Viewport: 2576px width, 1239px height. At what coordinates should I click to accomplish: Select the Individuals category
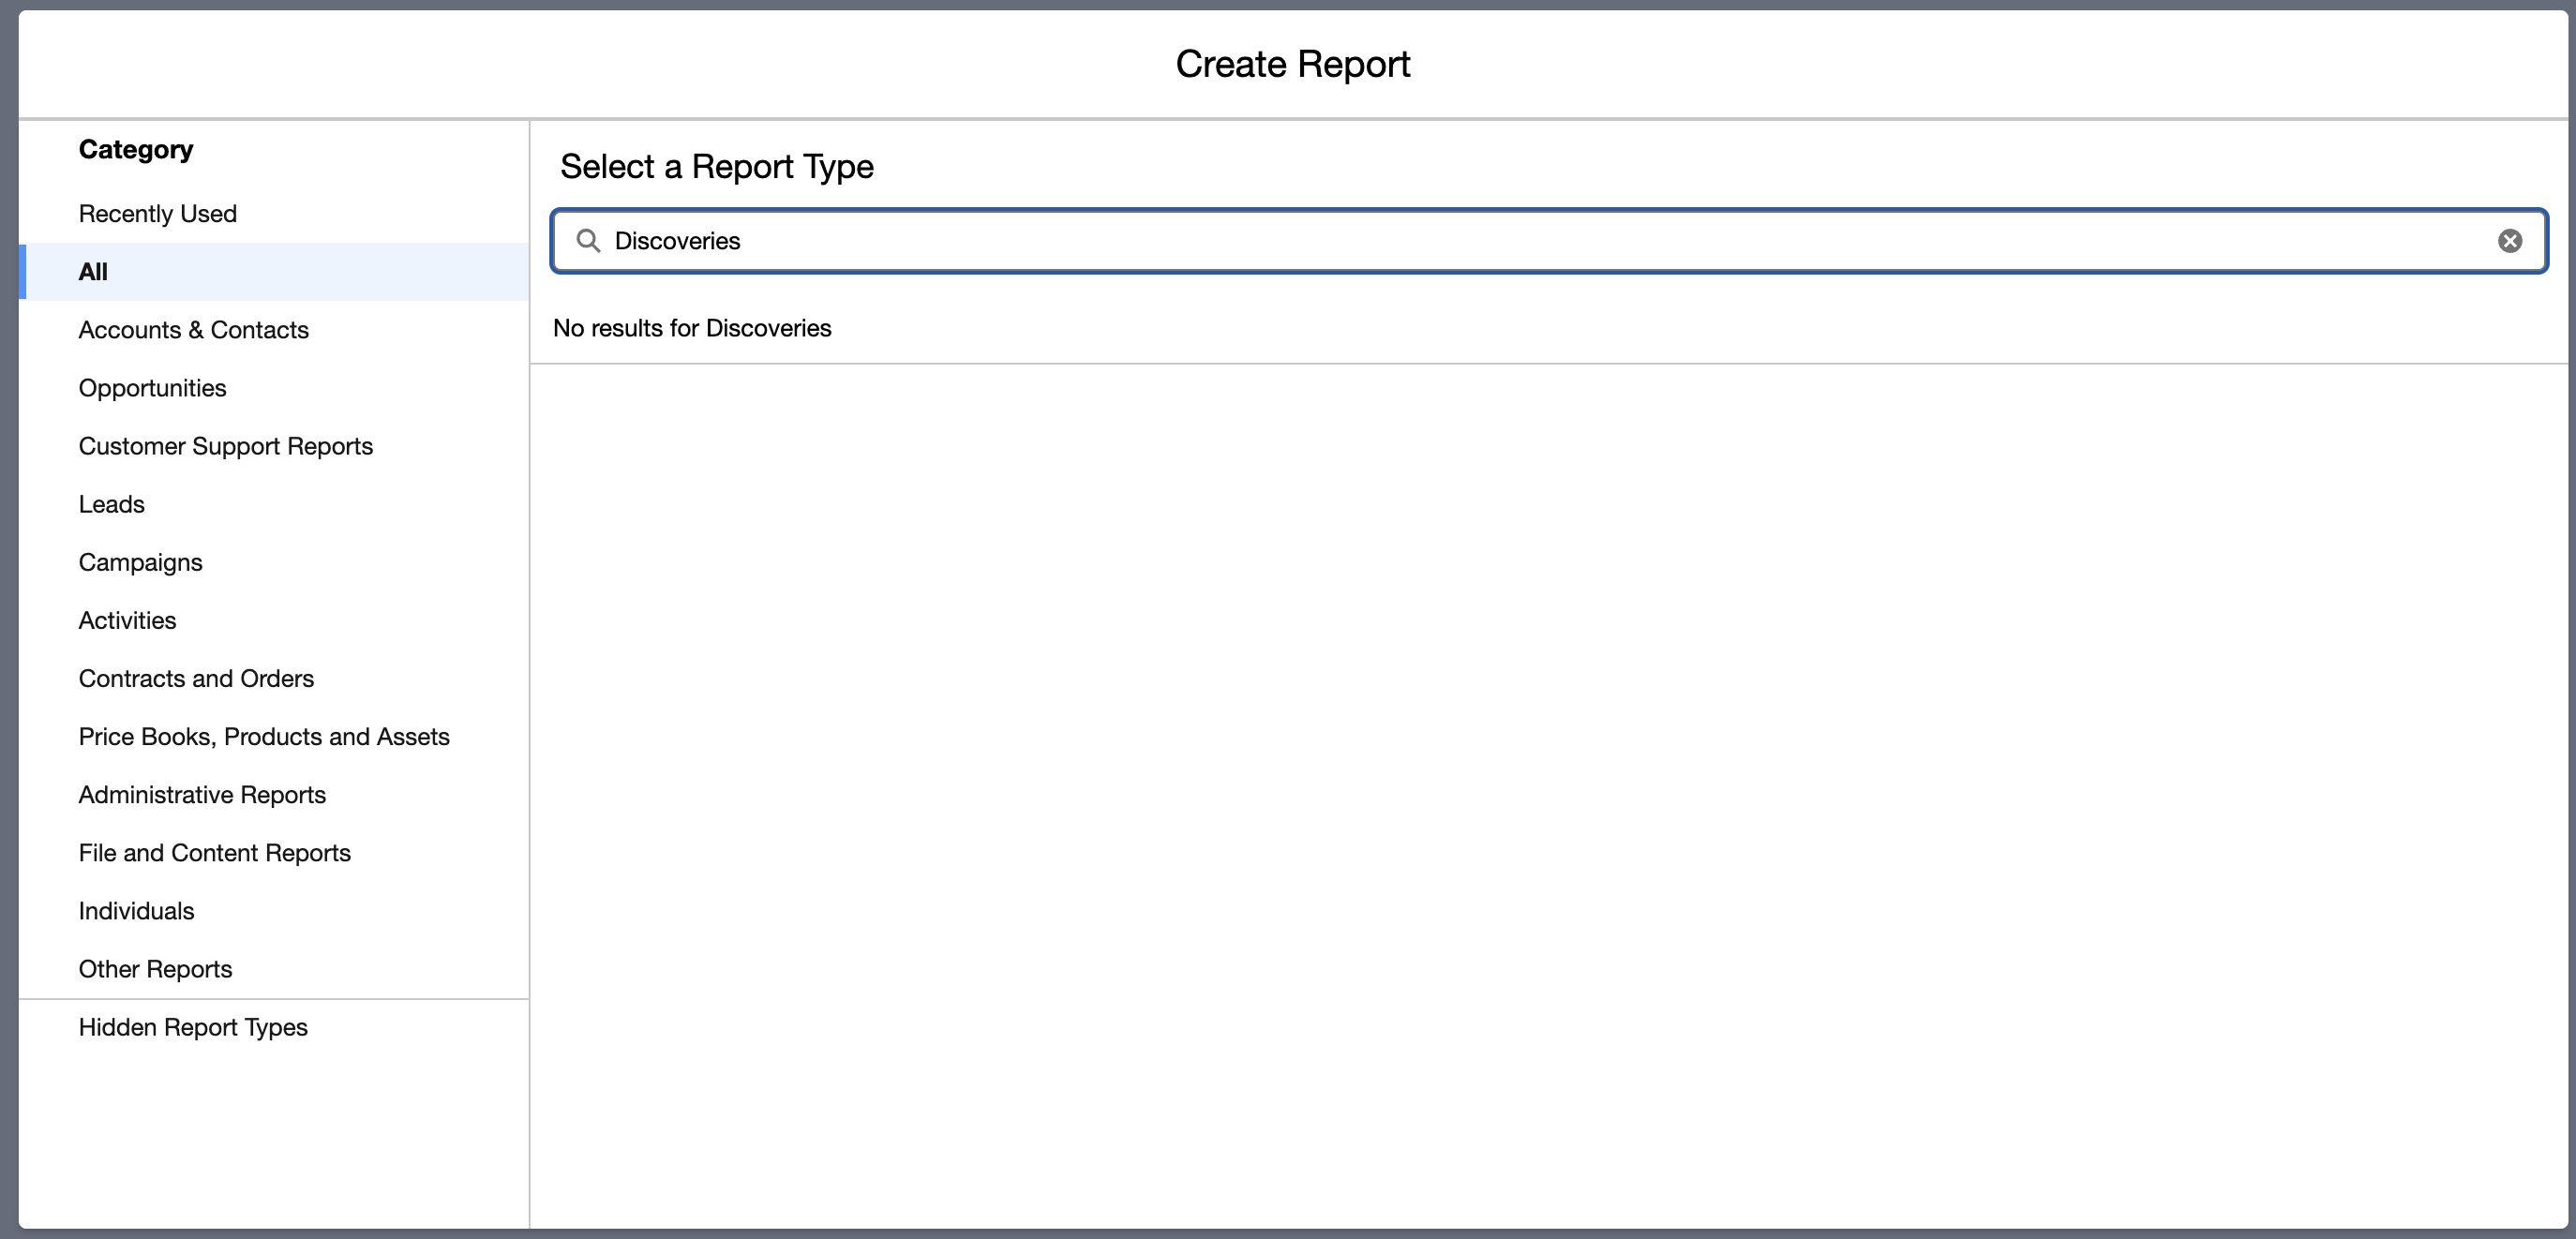(136, 911)
